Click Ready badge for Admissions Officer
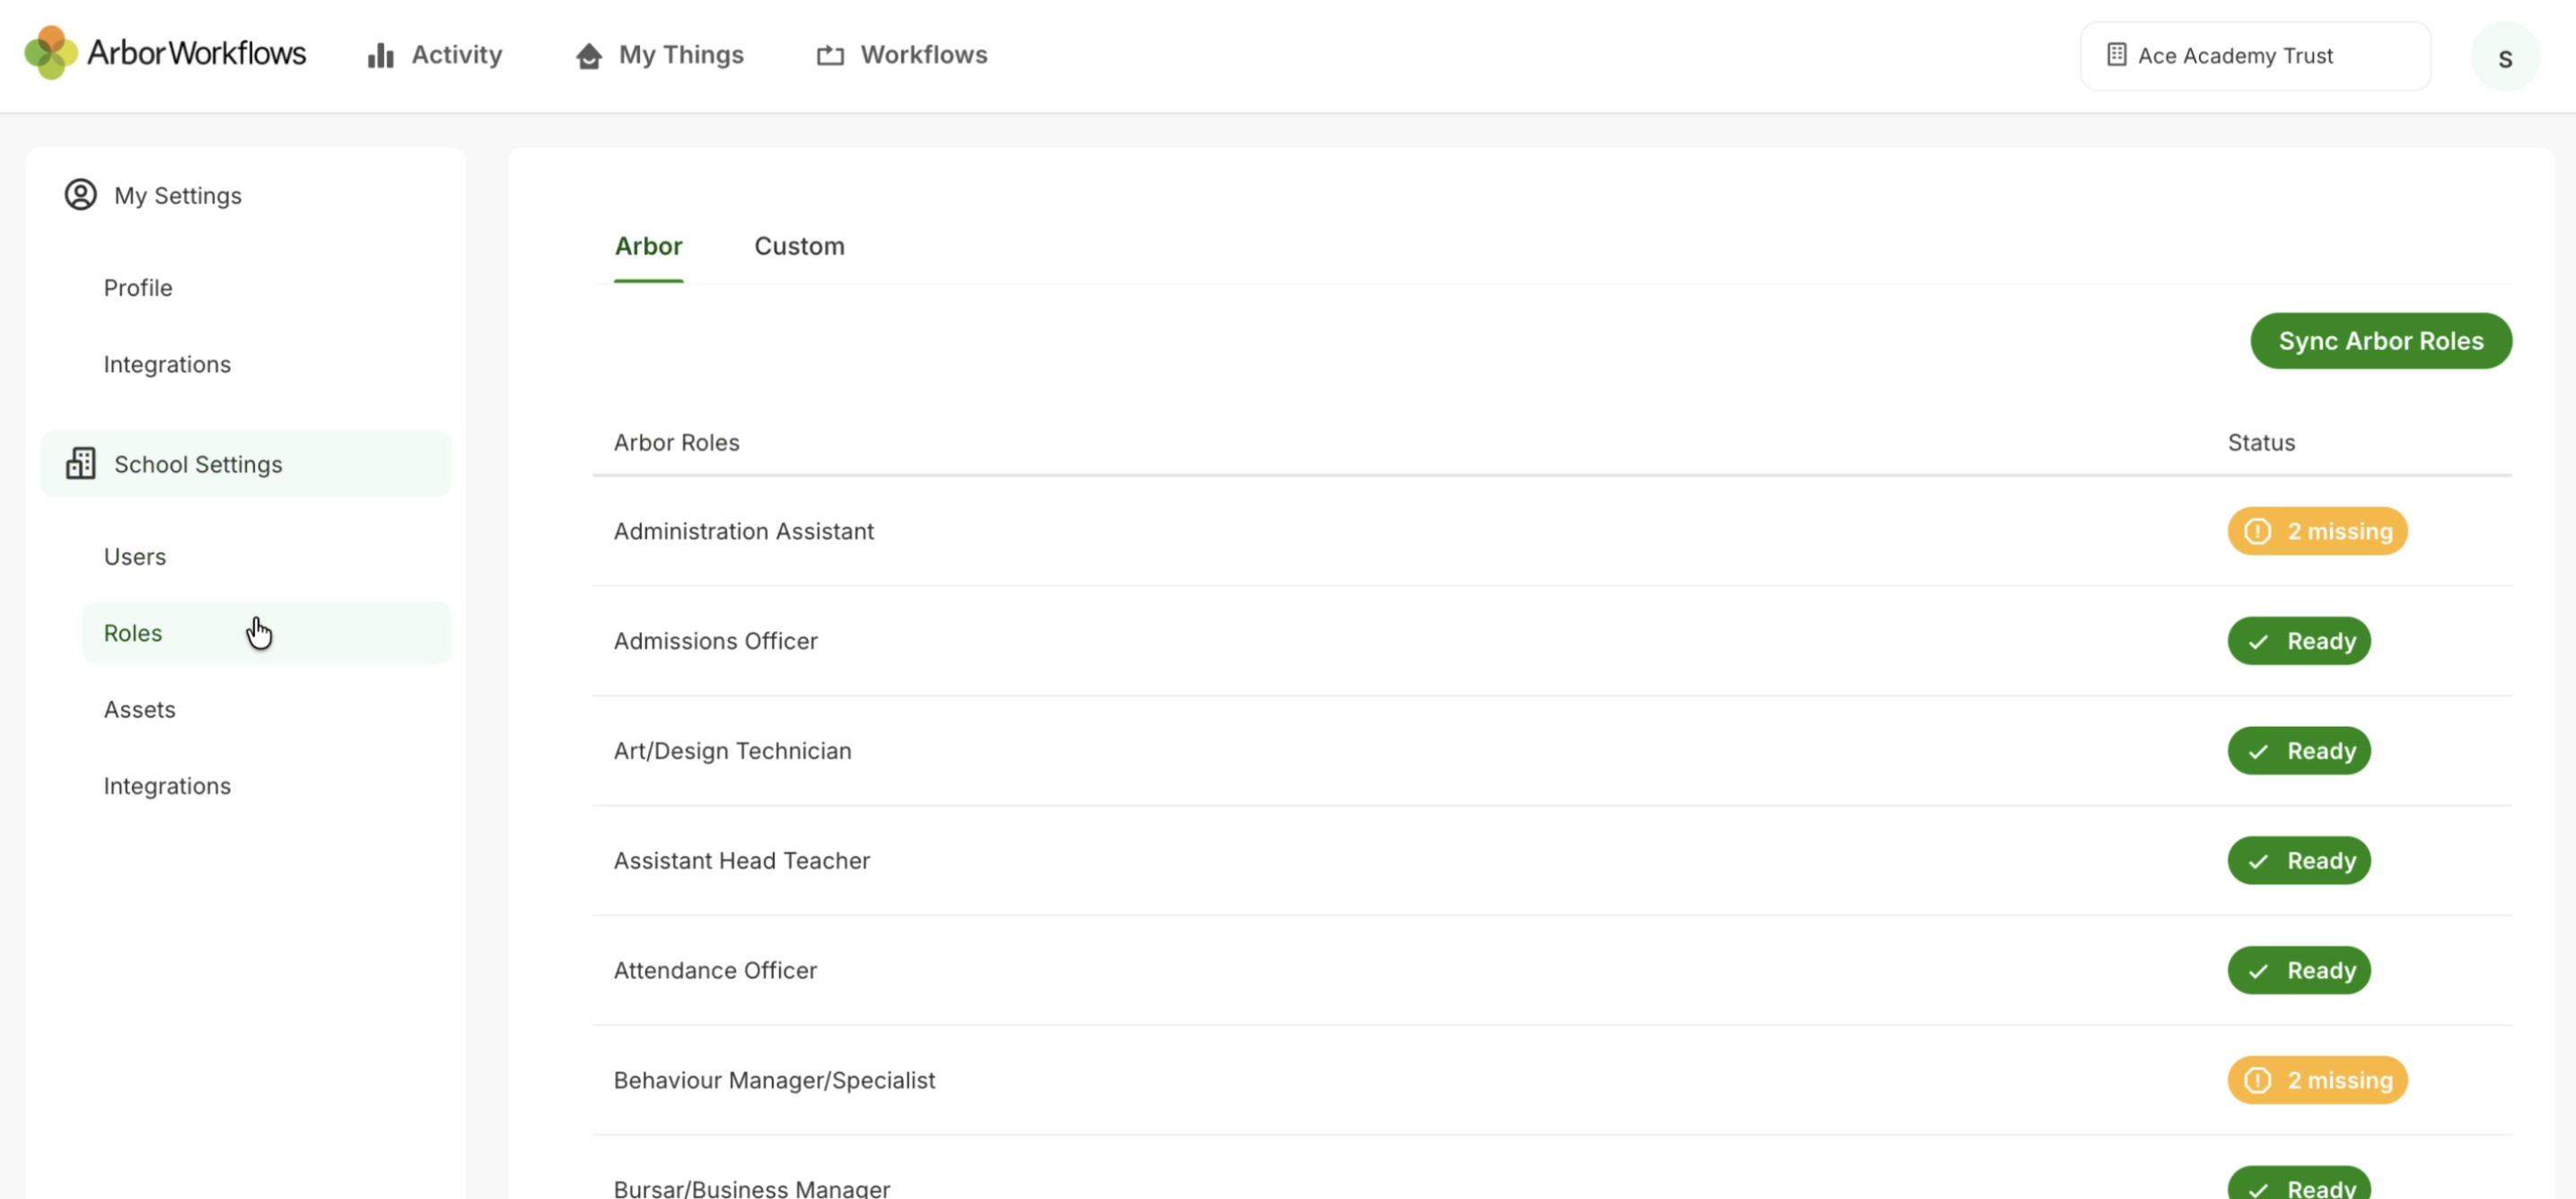Image resolution: width=2576 pixels, height=1199 pixels. click(x=2299, y=641)
